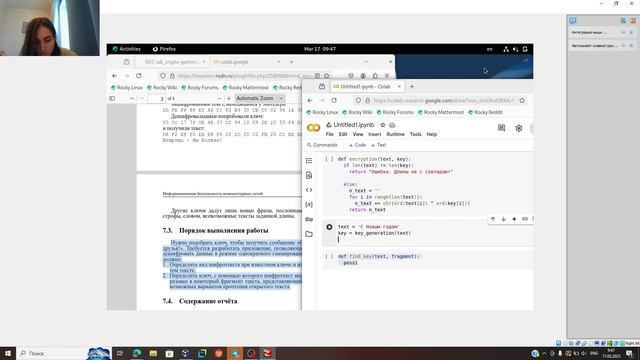Screen dimensions: 640x360
Task: Open Rocky Reddit bookmark in Colab window
Action: pyautogui.click(x=485, y=112)
